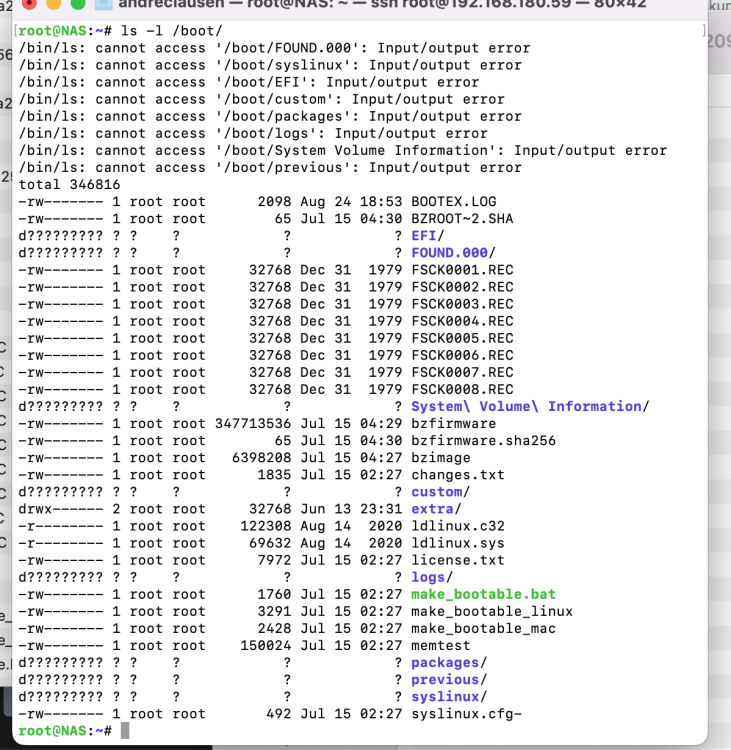Click the '/boot/previous' error message line

pyautogui.click(x=270, y=168)
